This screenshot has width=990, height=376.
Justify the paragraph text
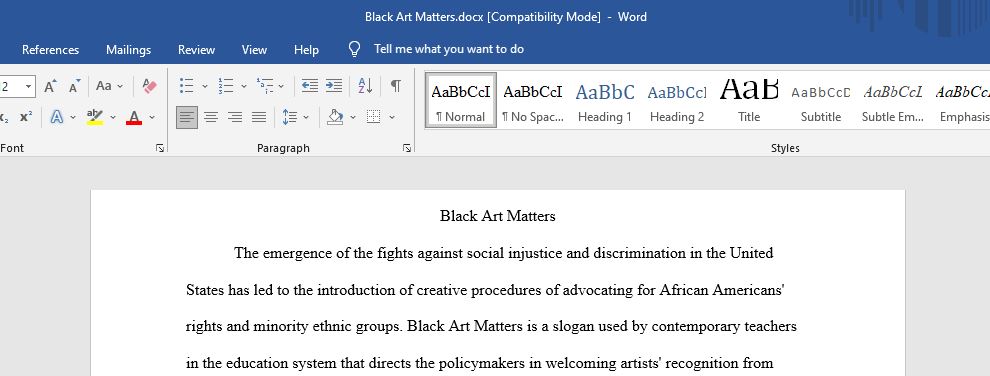259,117
